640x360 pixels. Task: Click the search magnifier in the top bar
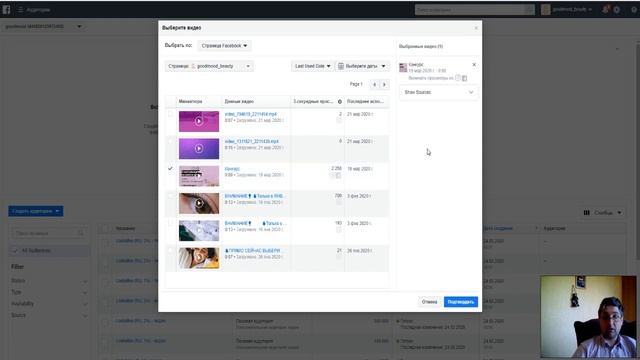click(x=529, y=9)
